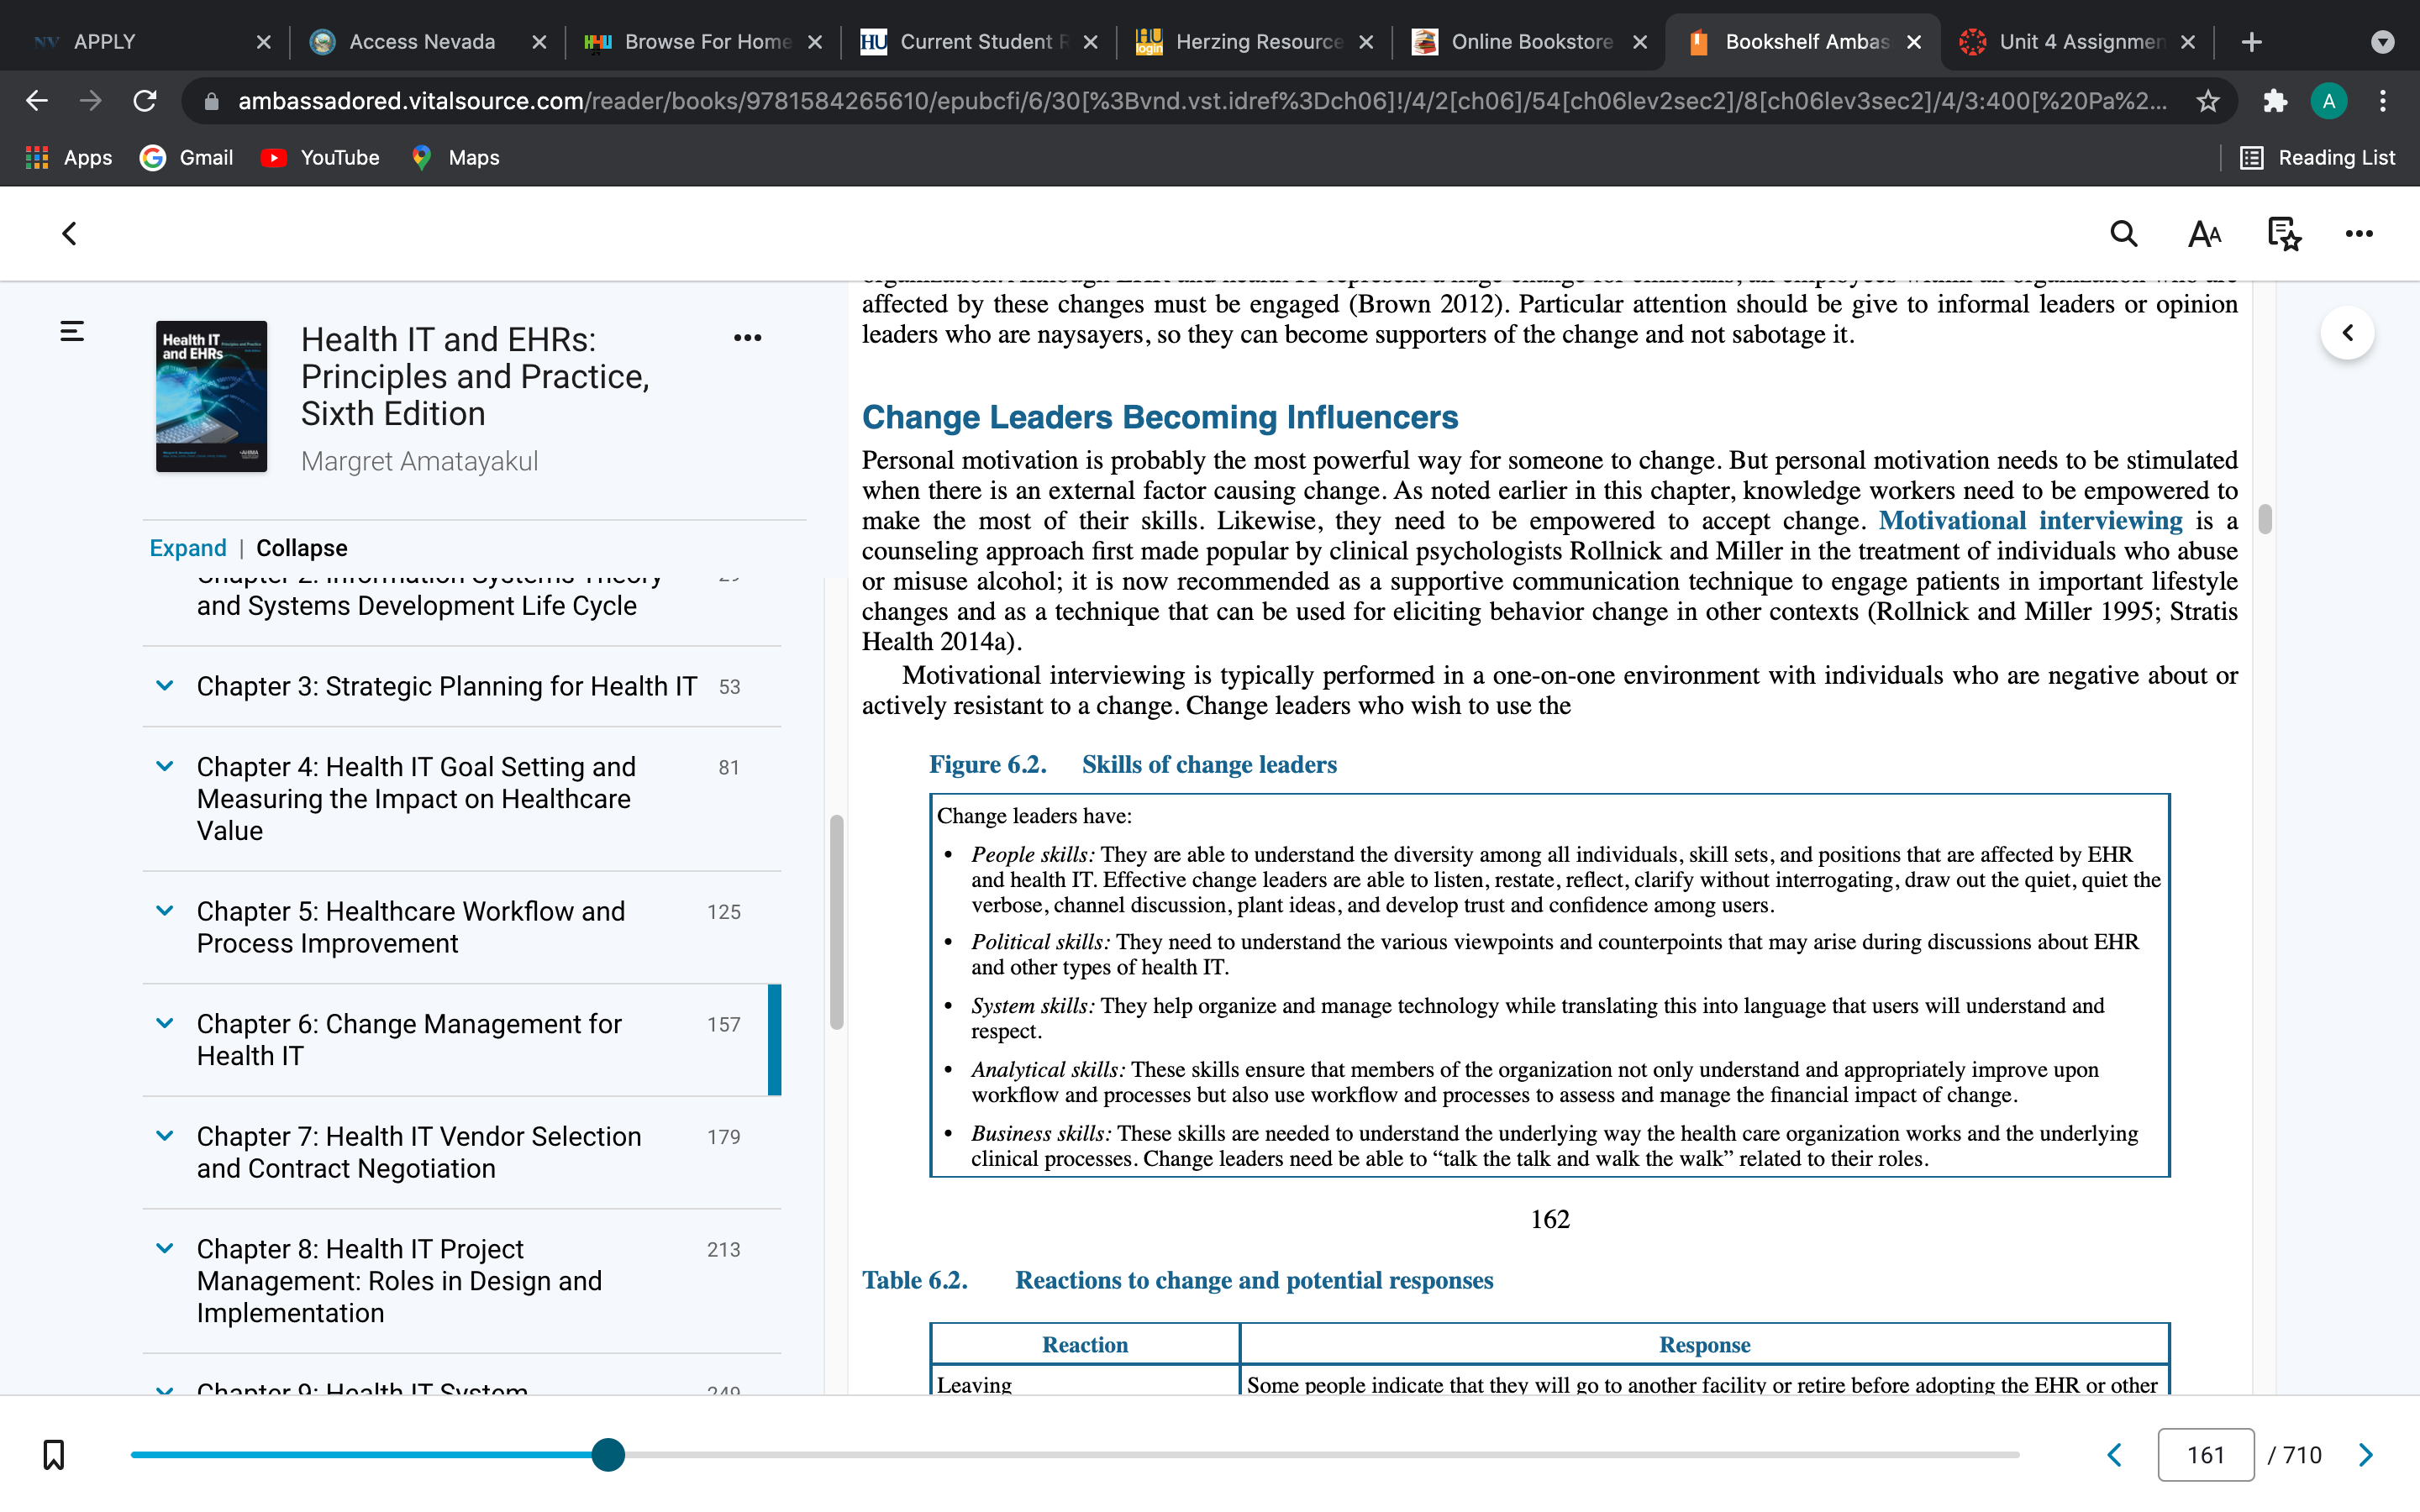Expand Chapter 8: Health IT Project Management
Image resolution: width=2420 pixels, height=1512 pixels.
pos(165,1248)
